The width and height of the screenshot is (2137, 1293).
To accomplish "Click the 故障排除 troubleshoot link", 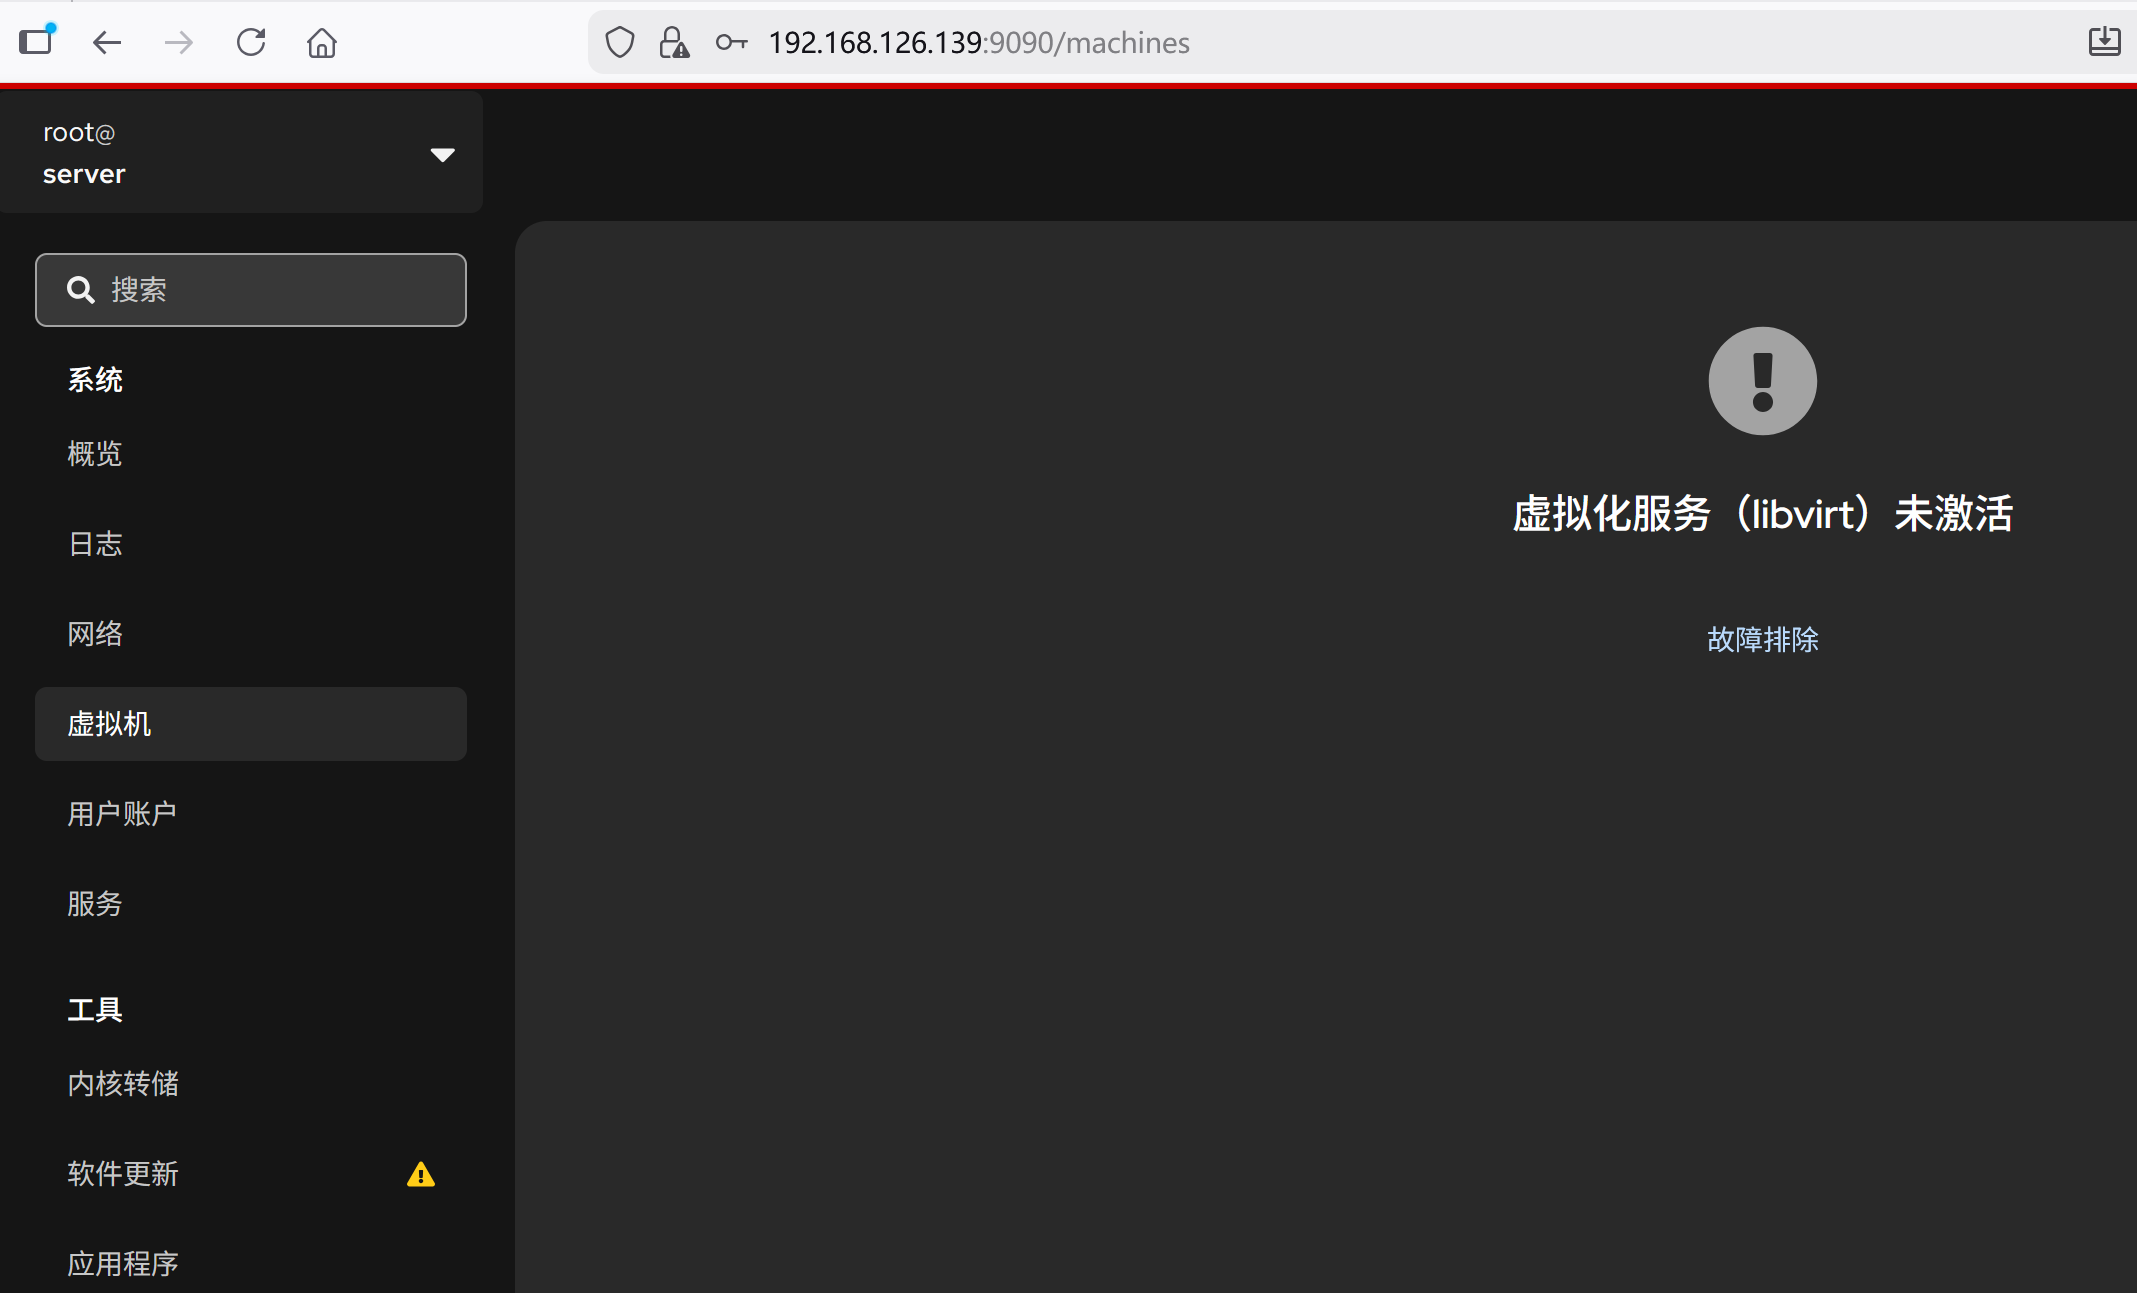I will coord(1762,640).
